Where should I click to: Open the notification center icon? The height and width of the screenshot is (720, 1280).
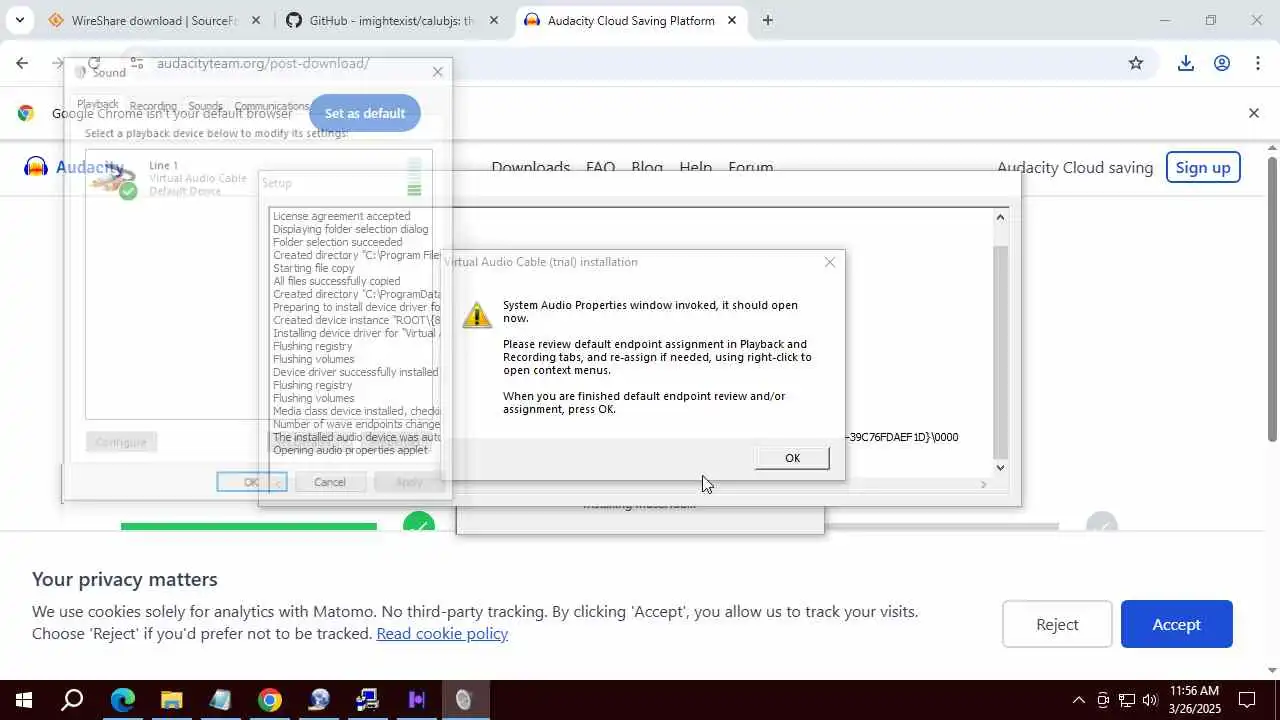pos(1247,699)
